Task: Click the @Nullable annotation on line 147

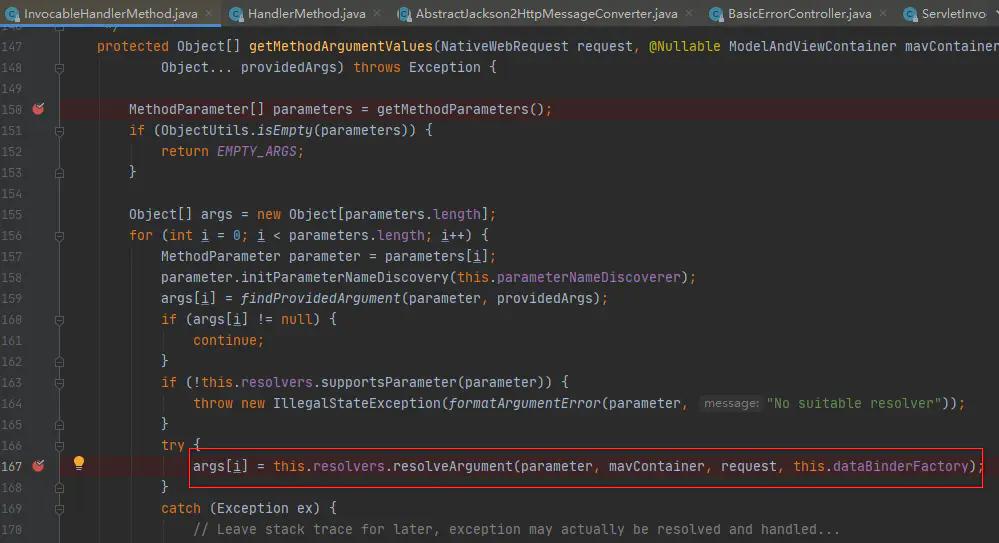Action: coord(684,47)
